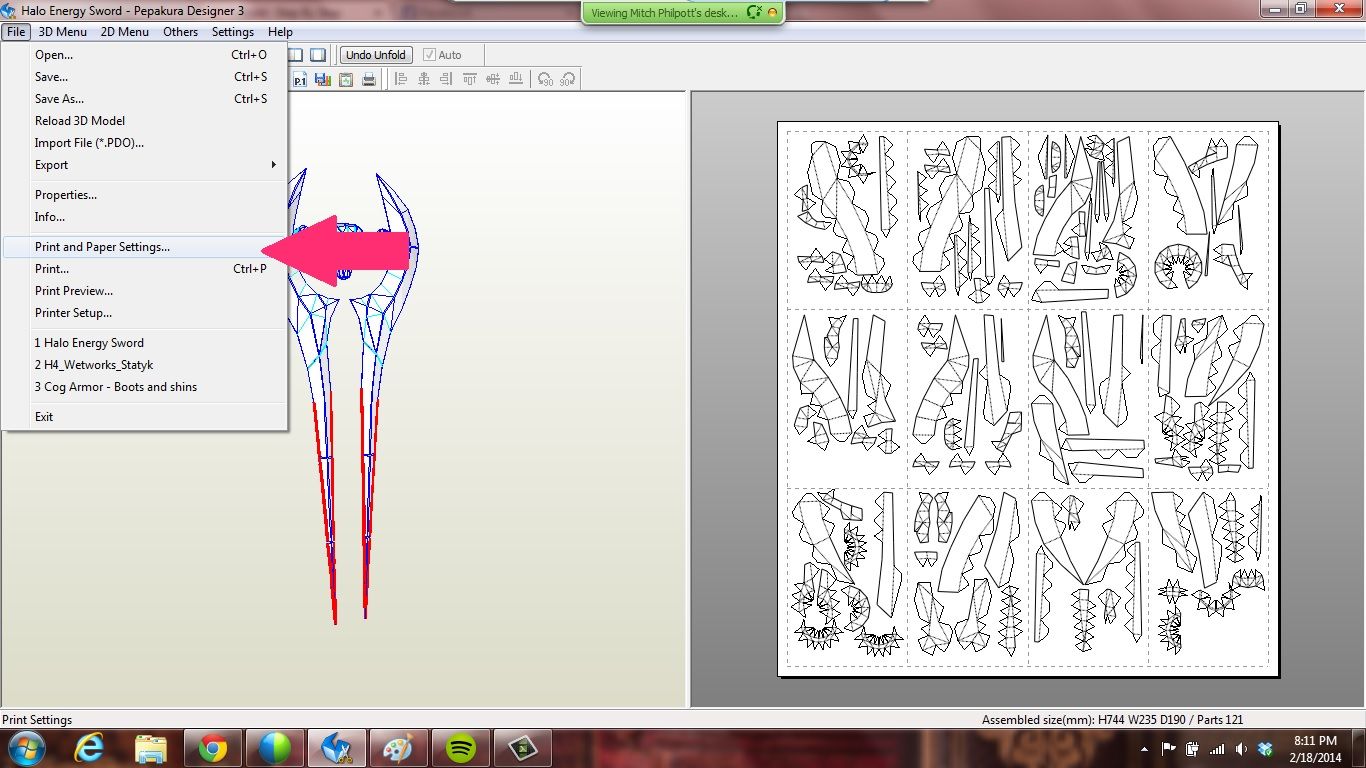
Task: Open the 3D Menu
Action: tap(63, 32)
